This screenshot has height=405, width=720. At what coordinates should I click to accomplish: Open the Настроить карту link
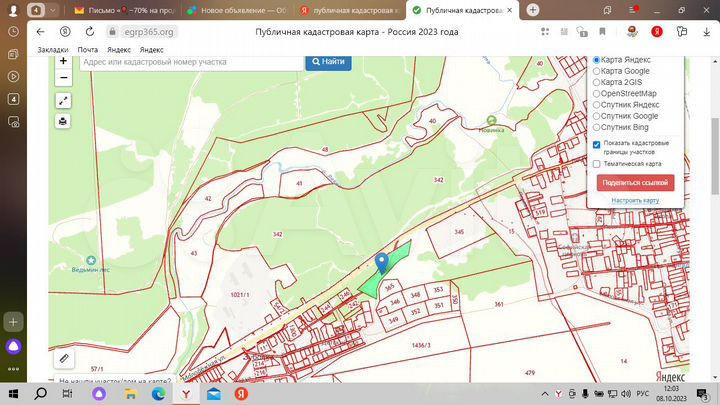click(635, 200)
